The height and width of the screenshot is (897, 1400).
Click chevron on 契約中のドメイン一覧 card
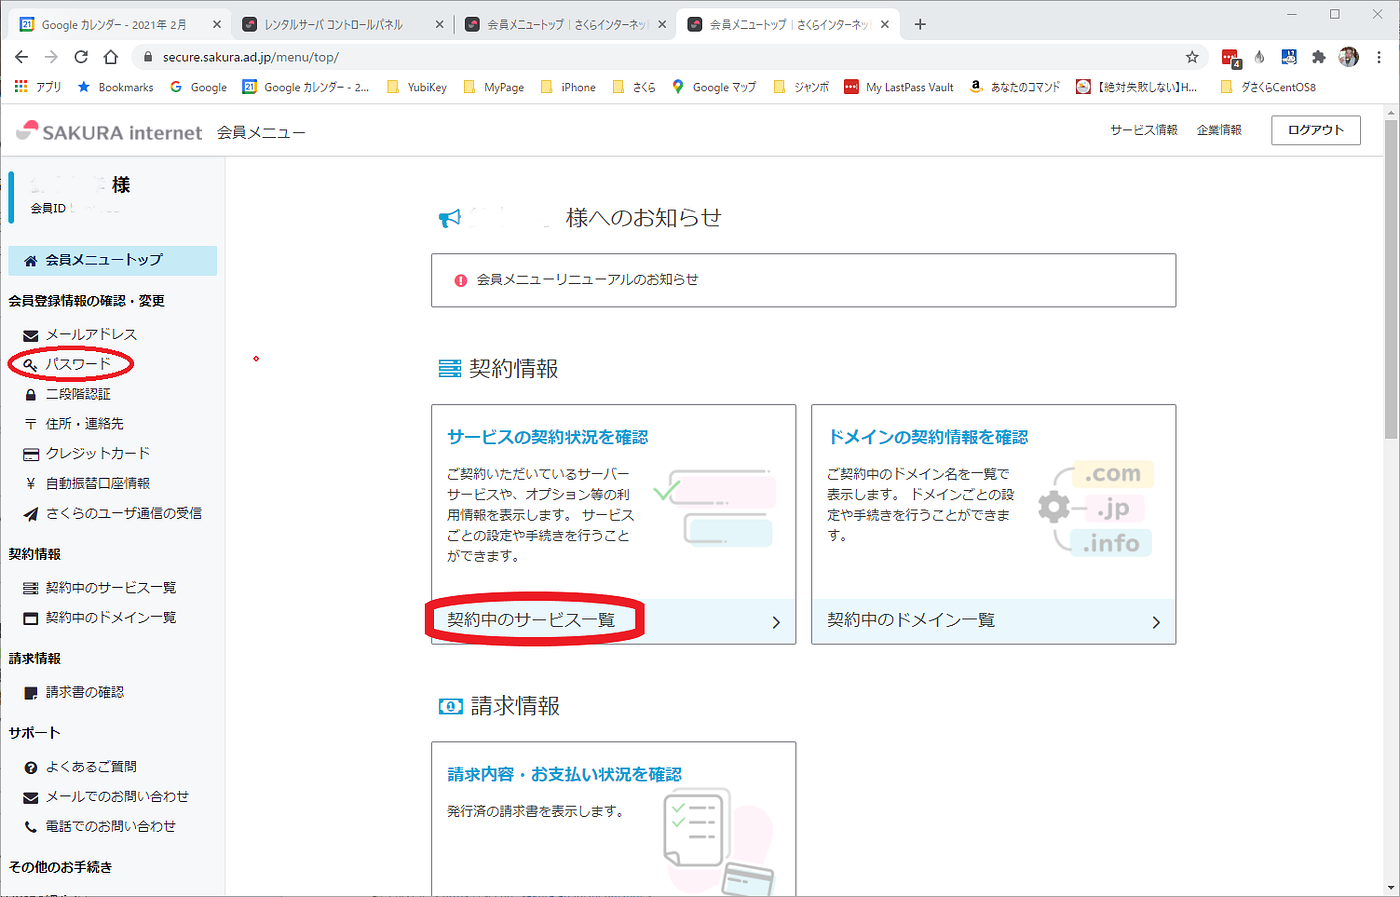1156,622
